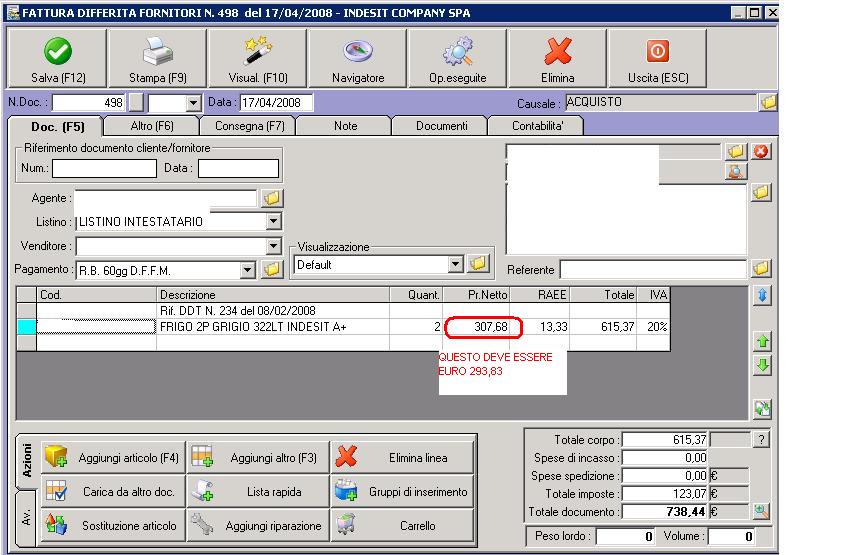Click the Totale cell 615,37
863x555 pixels.
tap(603, 327)
